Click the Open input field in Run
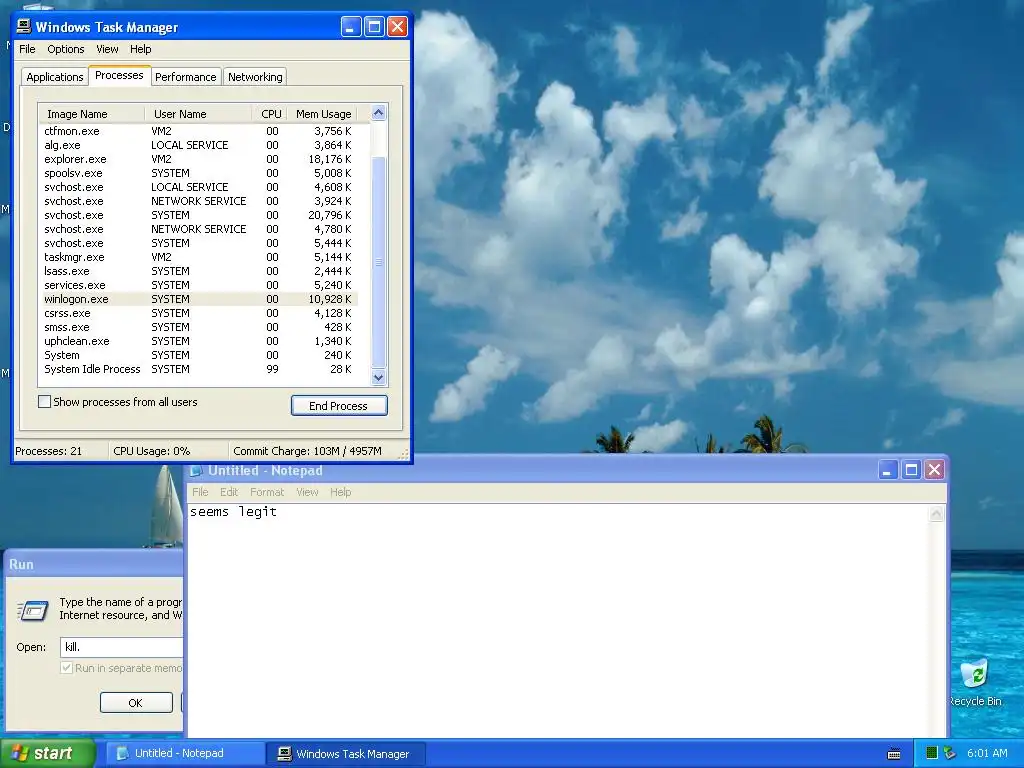 (121, 647)
